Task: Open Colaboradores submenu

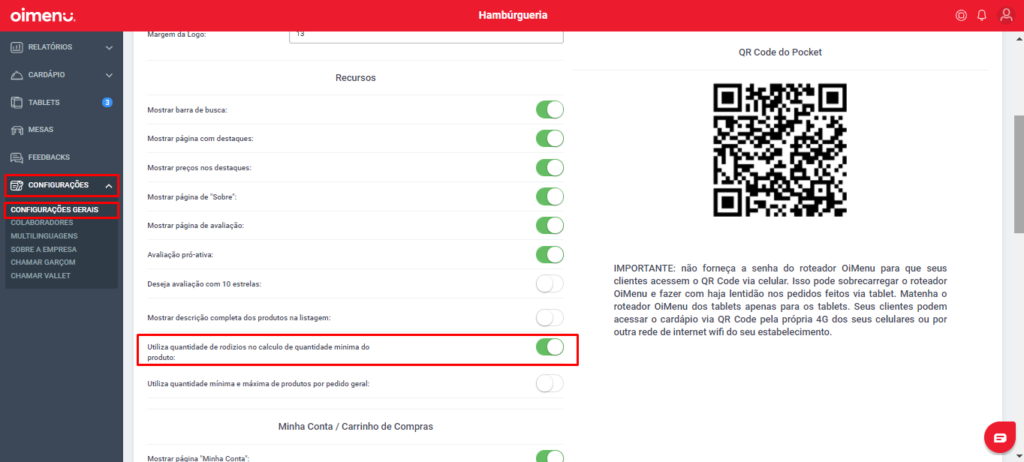Action: pyautogui.click(x=43, y=223)
